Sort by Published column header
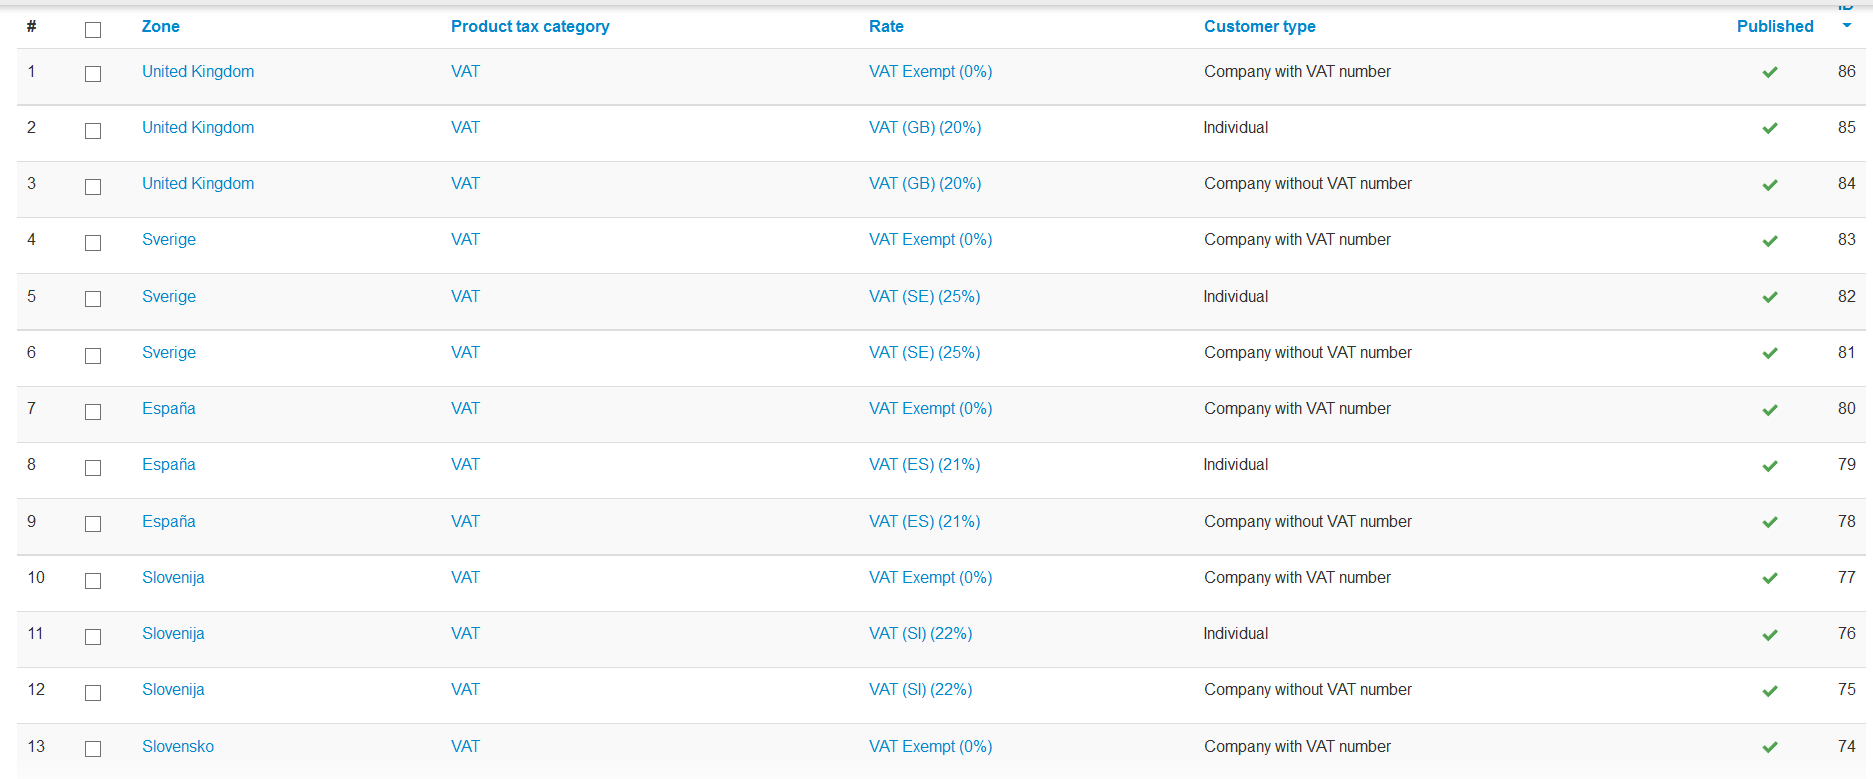Viewport: 1873px width, 779px height. (x=1774, y=27)
